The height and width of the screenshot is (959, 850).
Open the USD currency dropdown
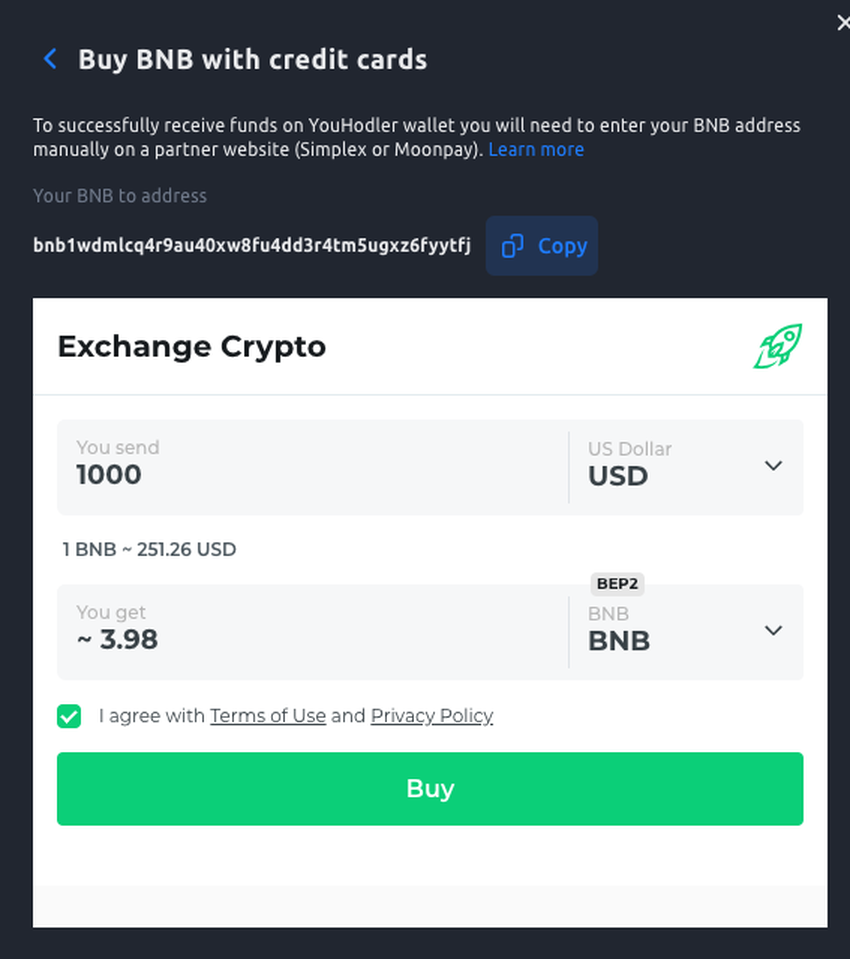(x=686, y=467)
